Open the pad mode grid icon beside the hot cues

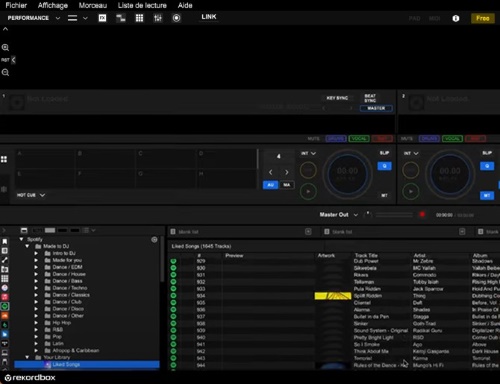point(4,159)
